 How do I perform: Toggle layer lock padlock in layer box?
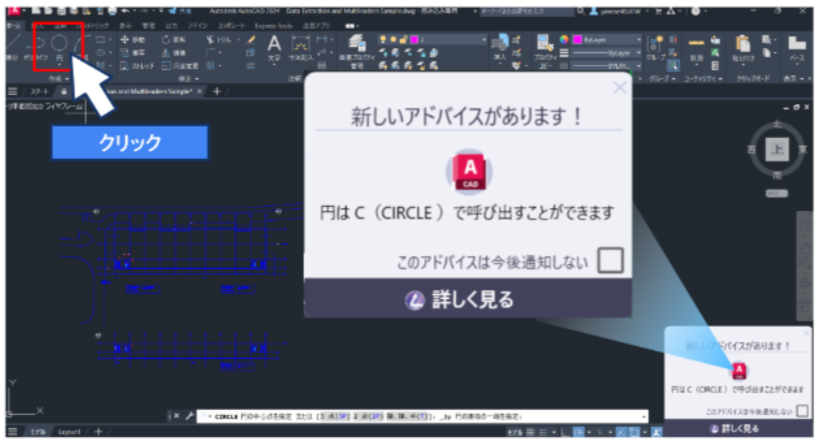pos(403,39)
